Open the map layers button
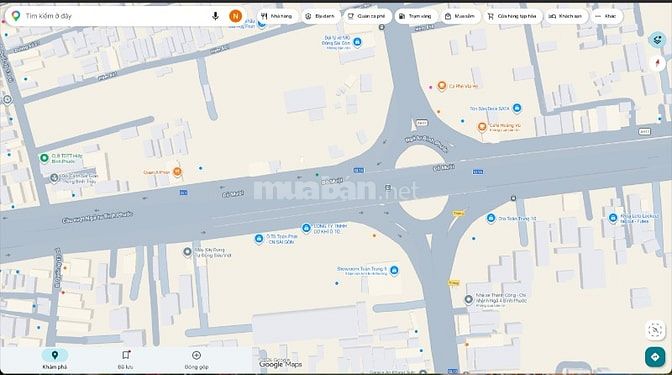Image resolution: width=672 pixels, height=375 pixels. (657, 40)
